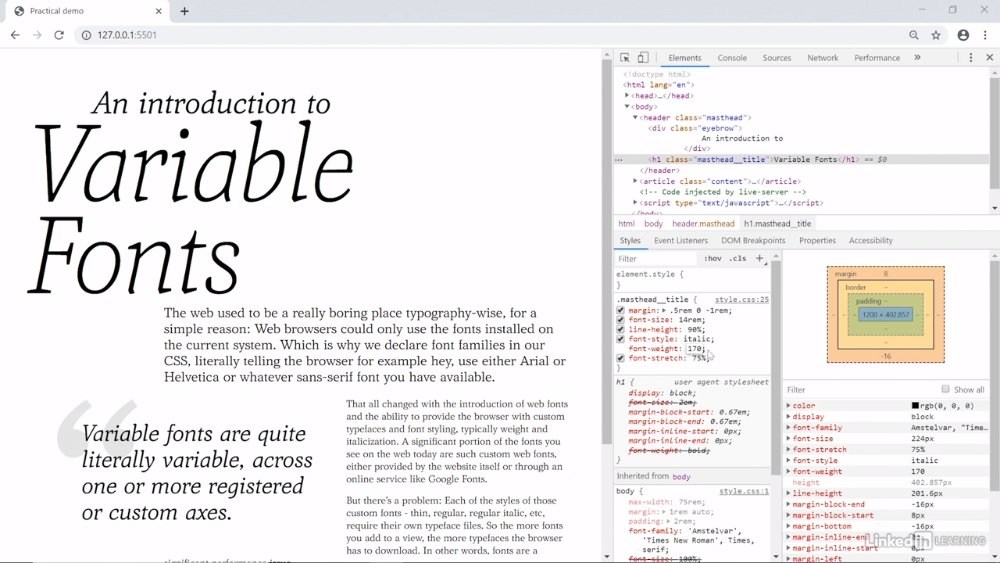
Task: Open a new browser tab
Action: (184, 11)
